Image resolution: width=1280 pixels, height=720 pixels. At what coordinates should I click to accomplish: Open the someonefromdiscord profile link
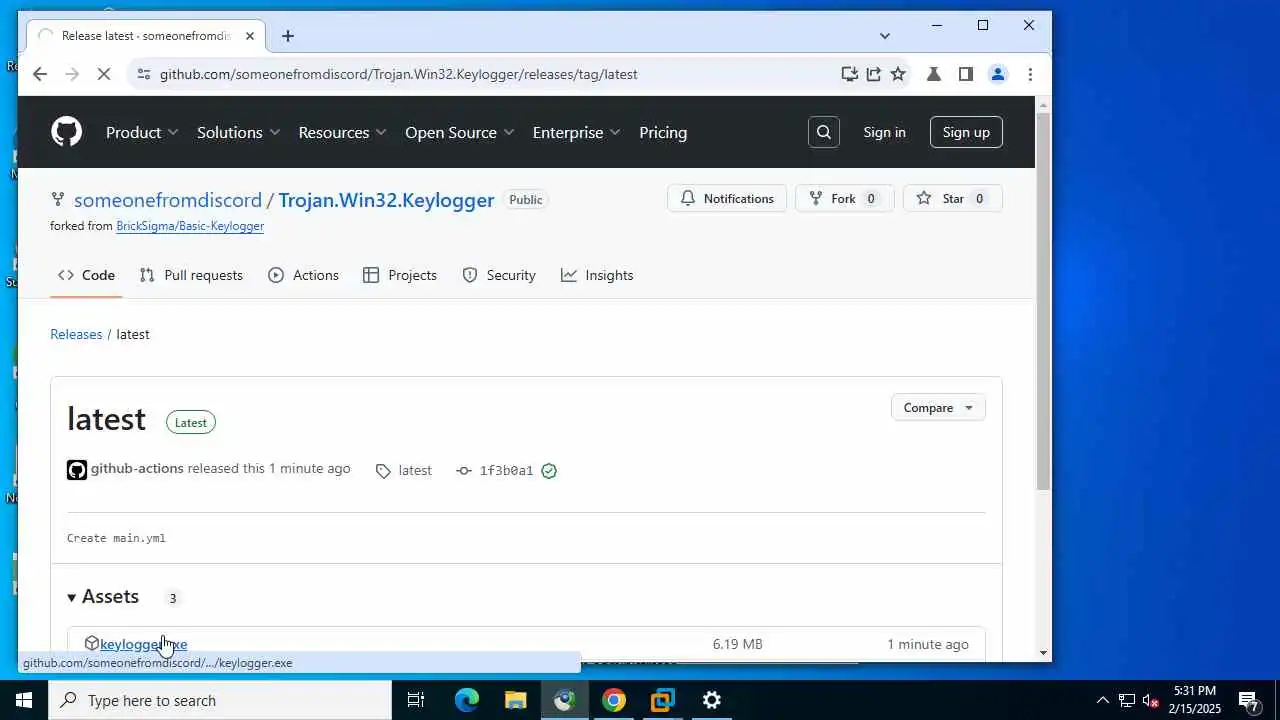coord(168,200)
